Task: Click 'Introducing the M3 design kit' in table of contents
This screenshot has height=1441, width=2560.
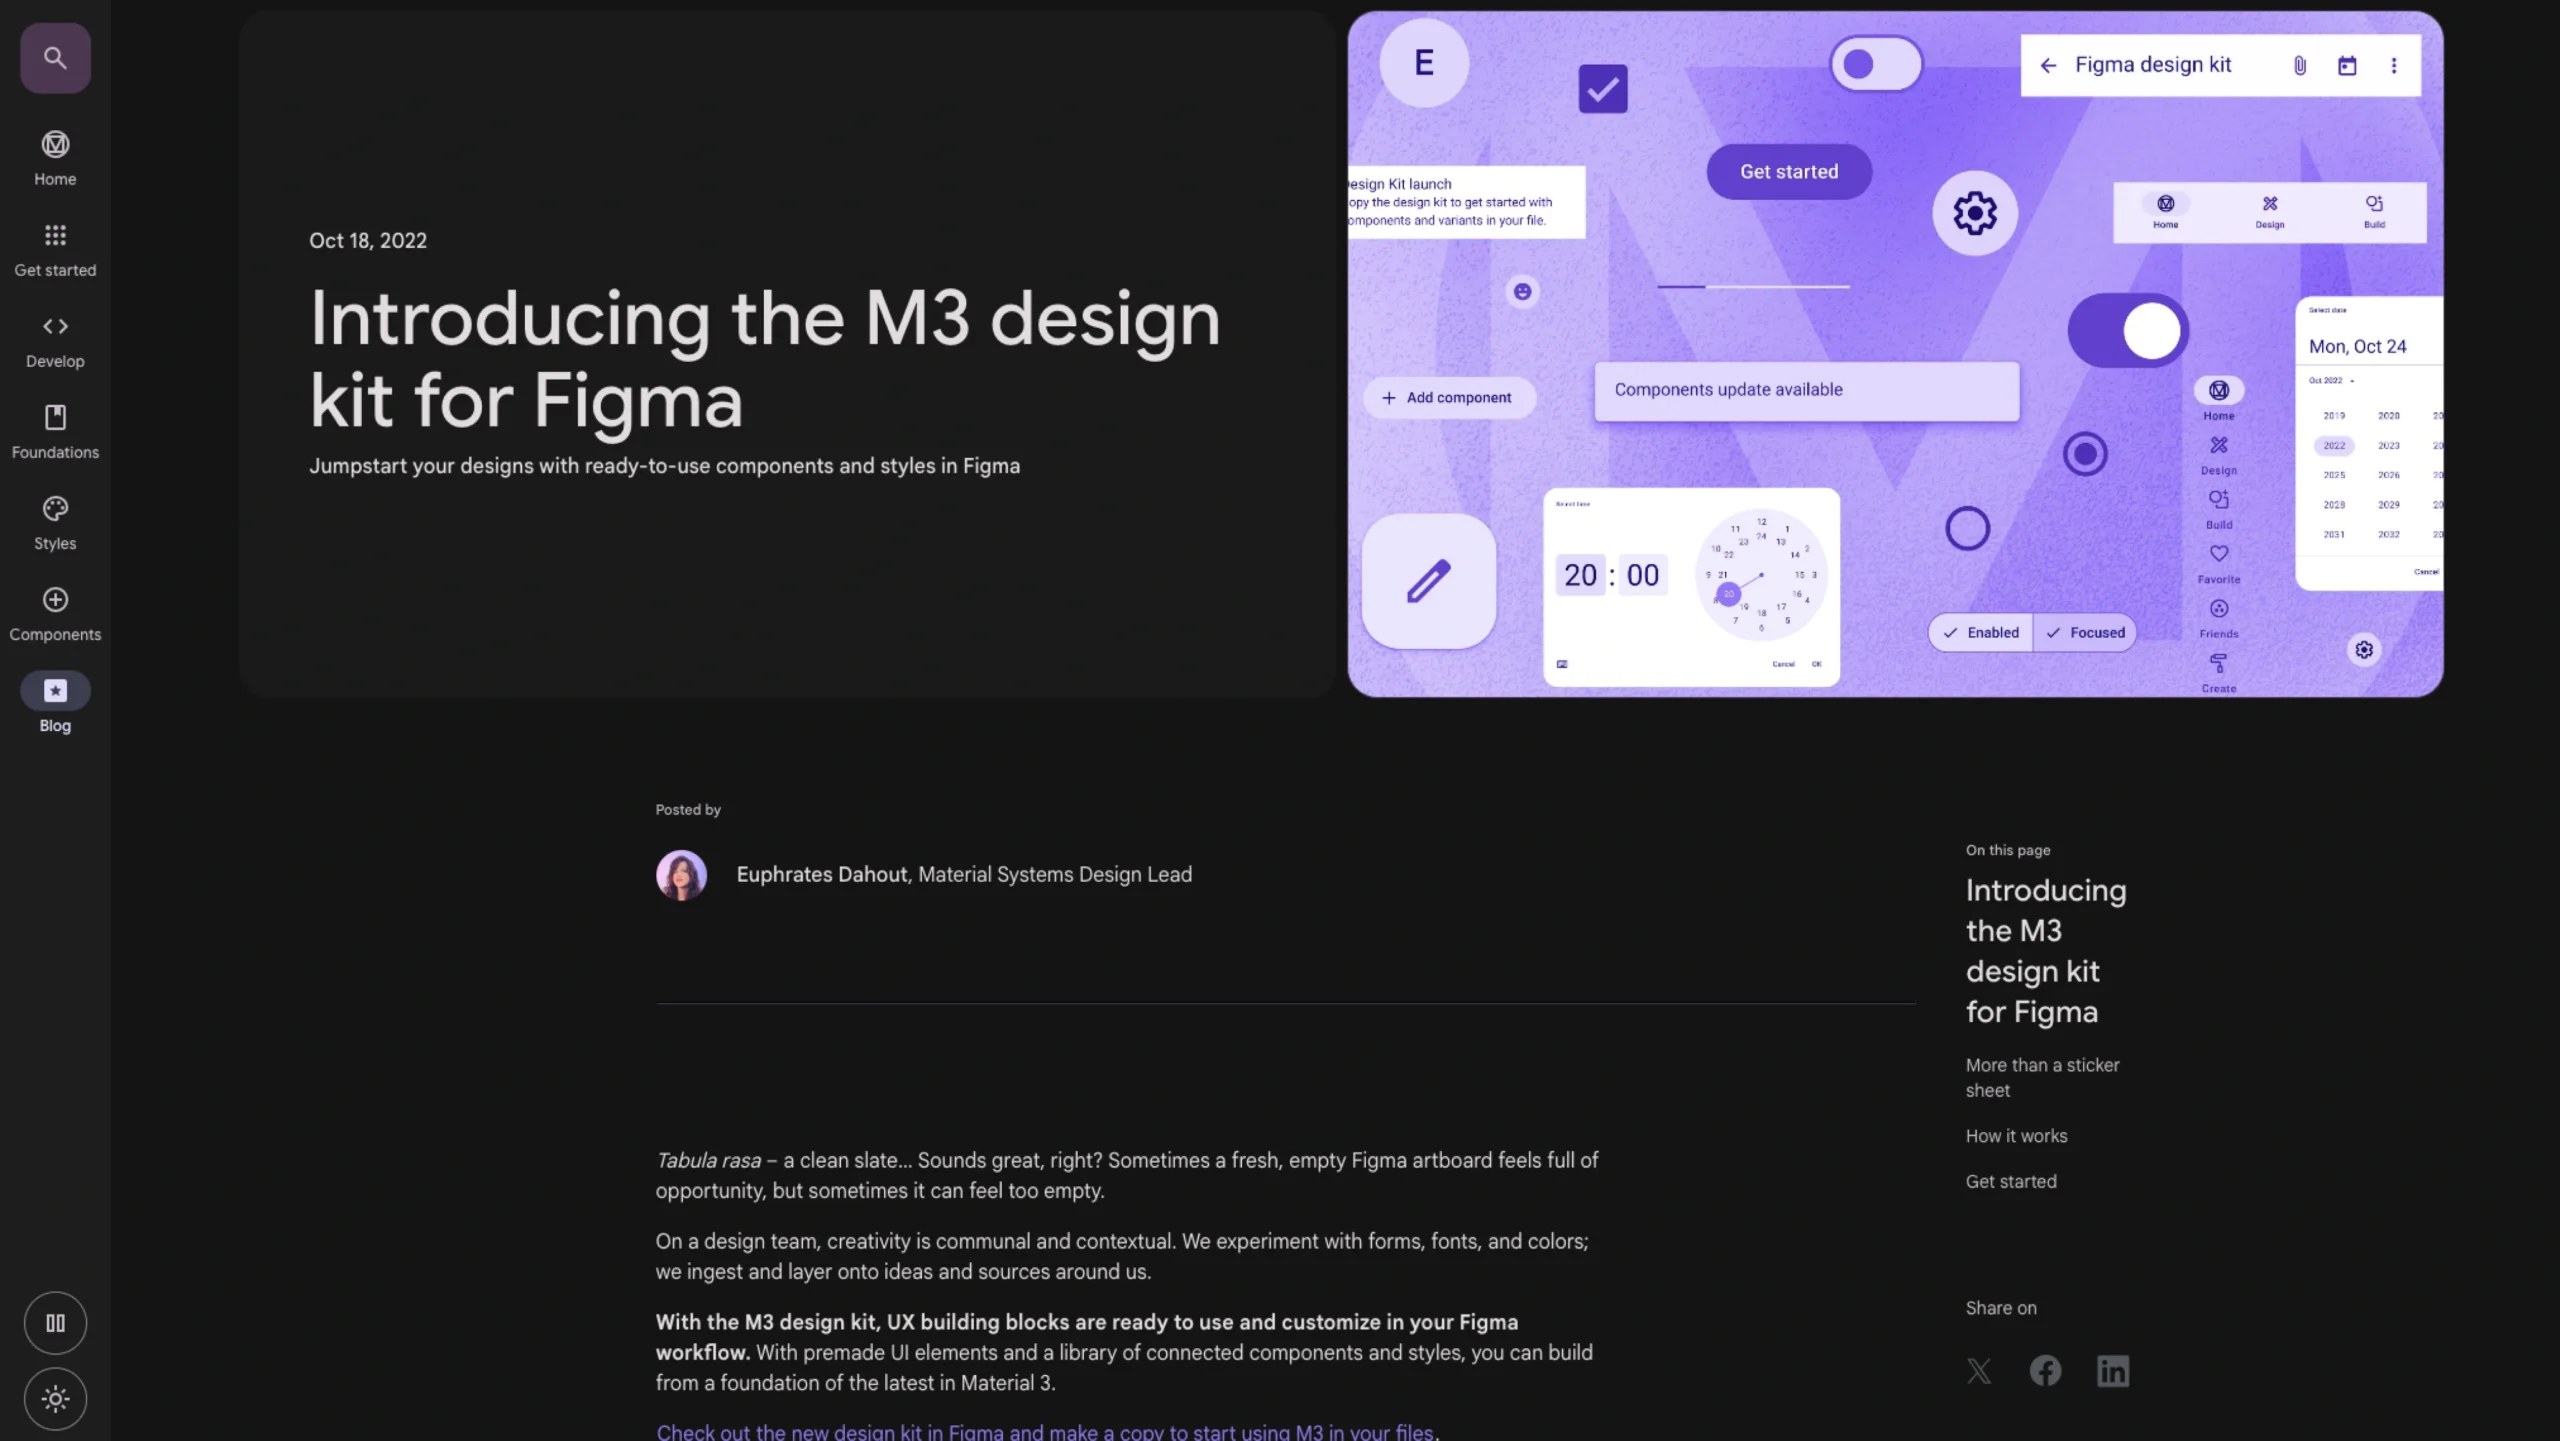Action: click(2046, 951)
